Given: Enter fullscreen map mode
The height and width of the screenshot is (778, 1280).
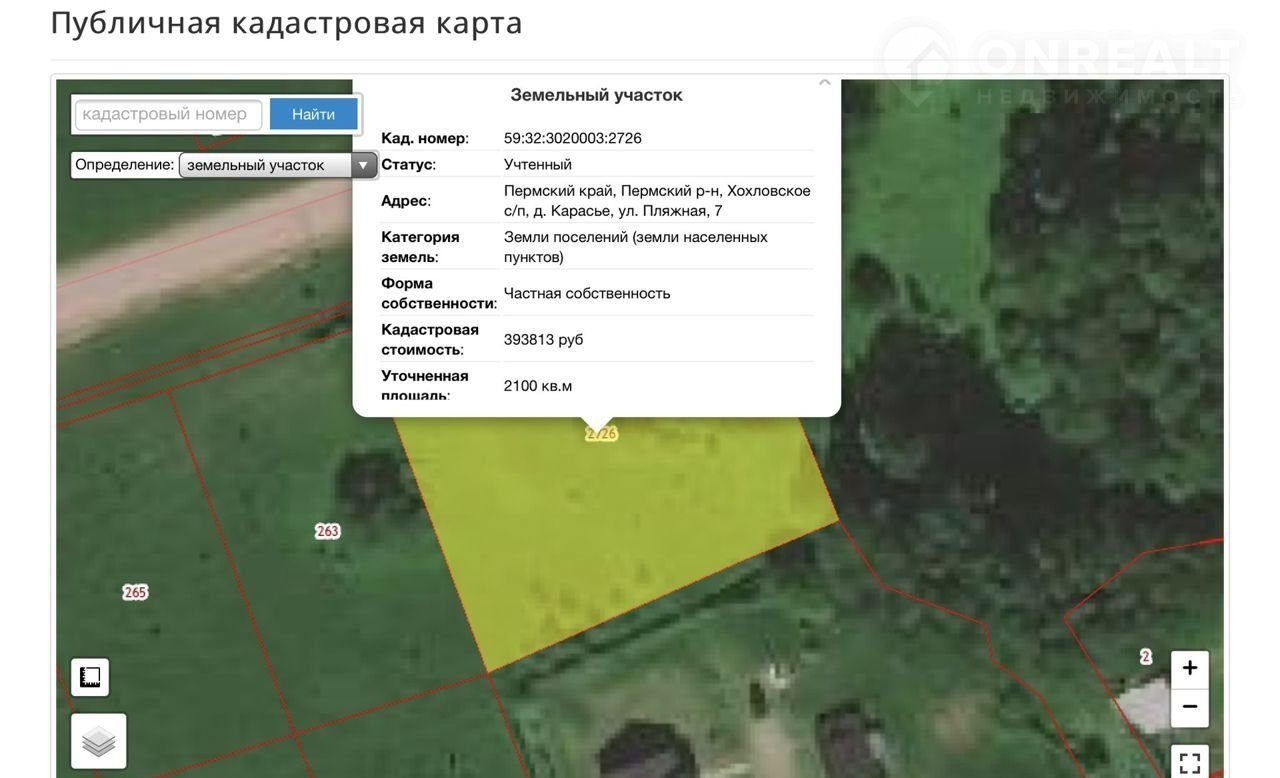Looking at the screenshot, I should 1189,763.
